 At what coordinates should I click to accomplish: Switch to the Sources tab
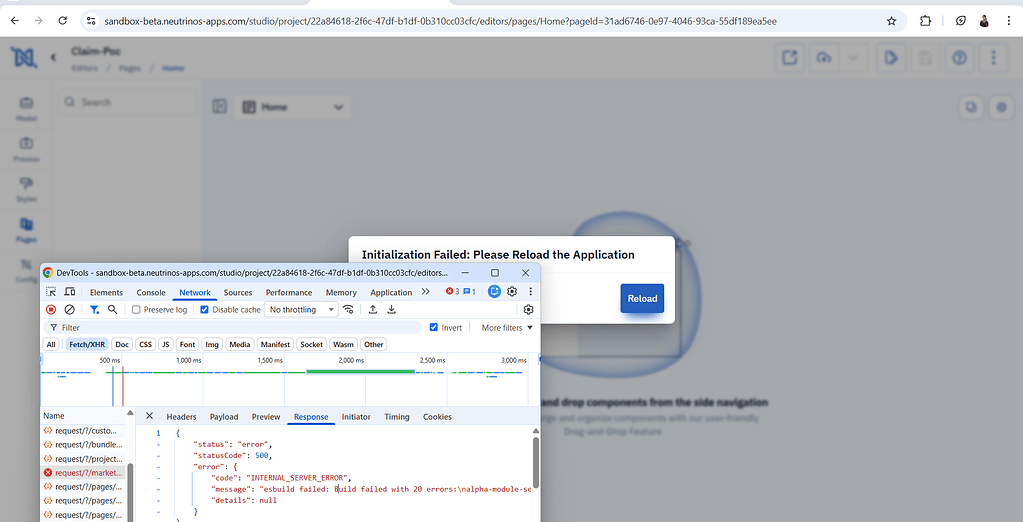point(237,292)
